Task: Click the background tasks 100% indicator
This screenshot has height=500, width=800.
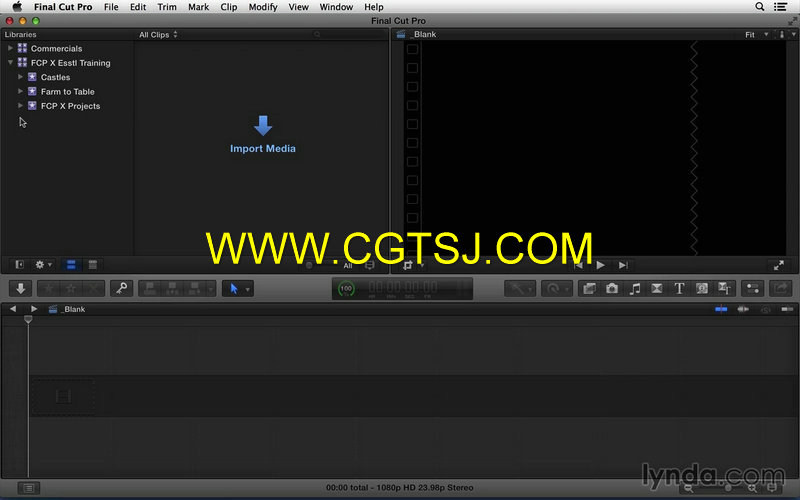Action: 346,289
